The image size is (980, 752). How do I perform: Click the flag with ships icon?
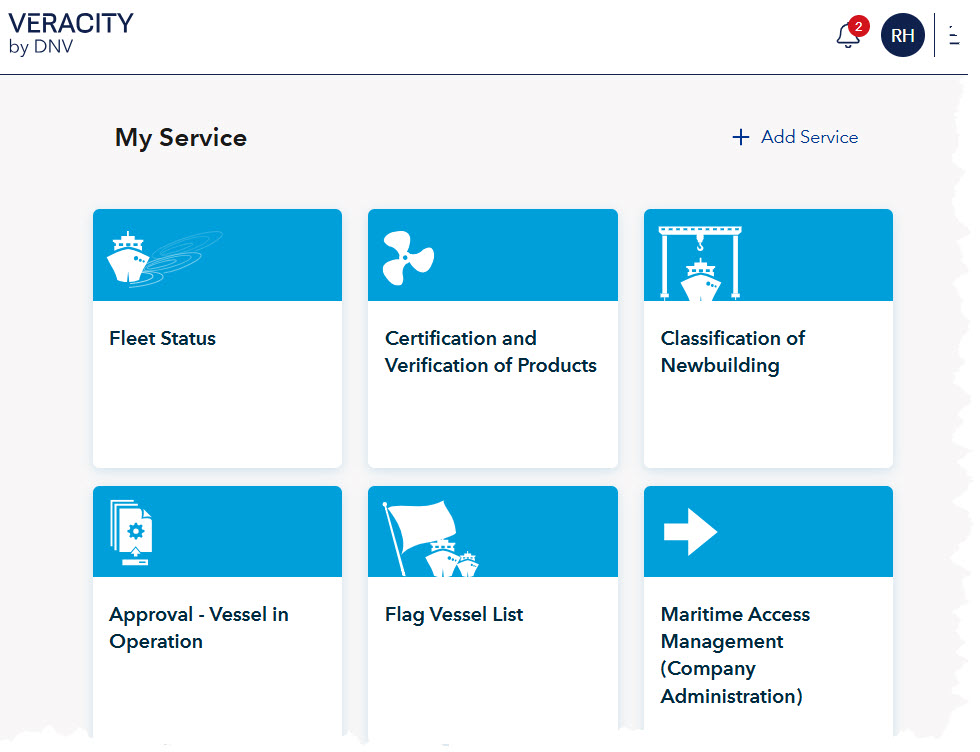coord(430,538)
